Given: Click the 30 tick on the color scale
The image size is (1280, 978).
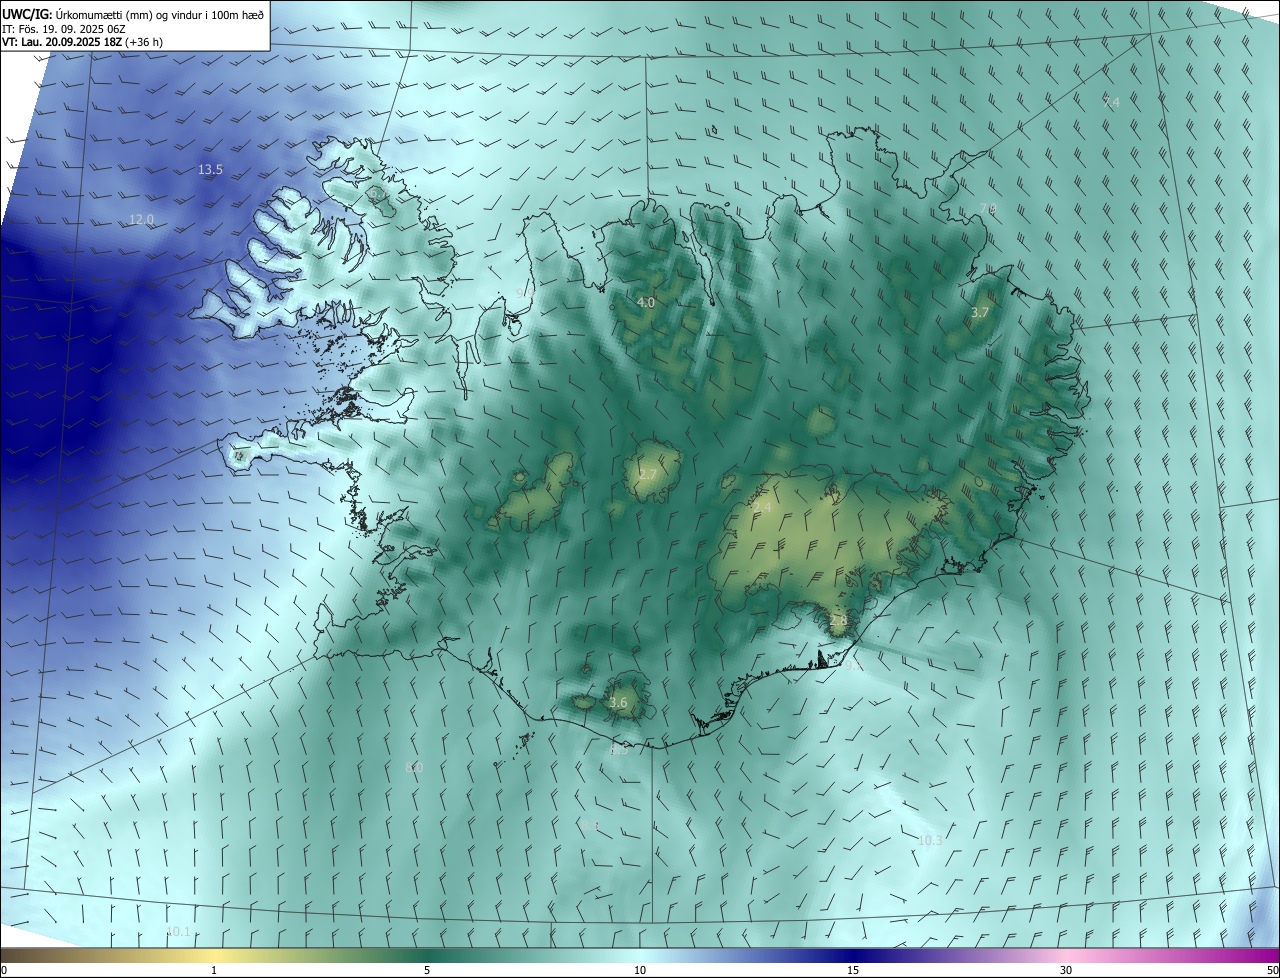Looking at the screenshot, I should click(1066, 971).
